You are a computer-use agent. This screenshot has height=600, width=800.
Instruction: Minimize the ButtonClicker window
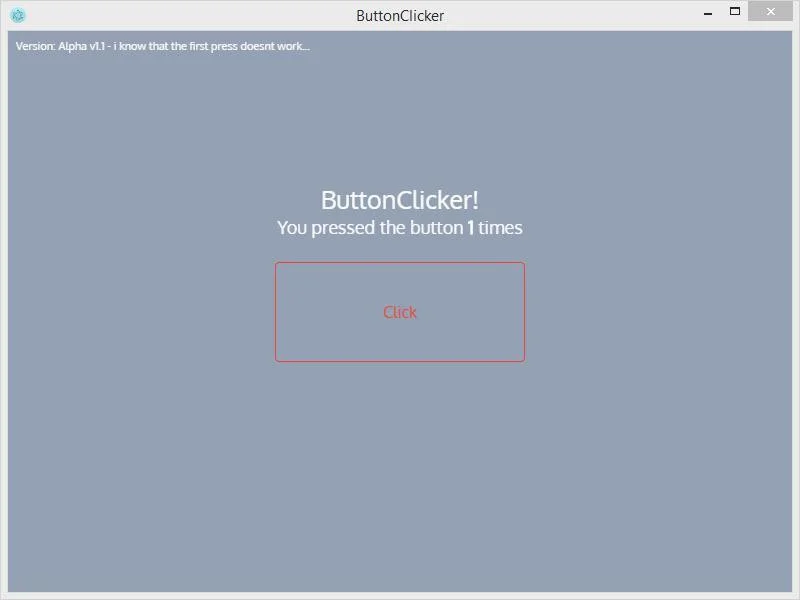(x=708, y=12)
